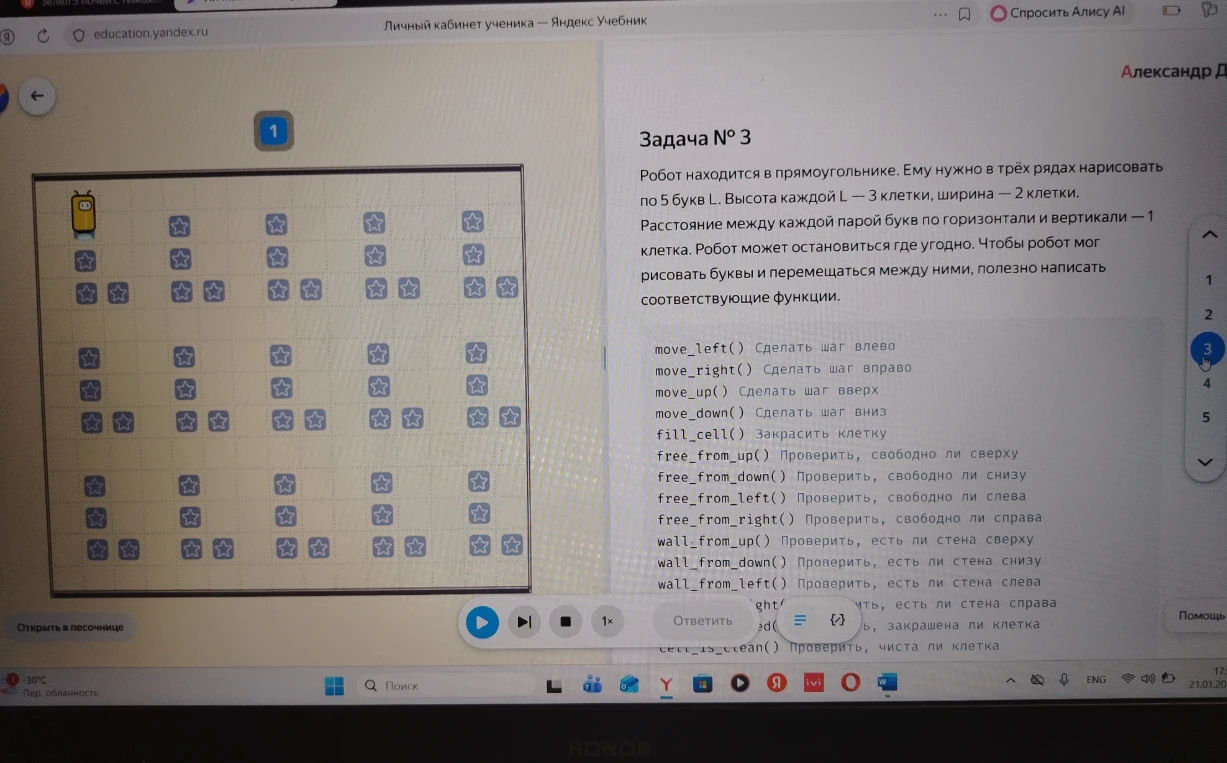1227x763 pixels.
Task: Click the move_left() command text
Action: click(699, 348)
